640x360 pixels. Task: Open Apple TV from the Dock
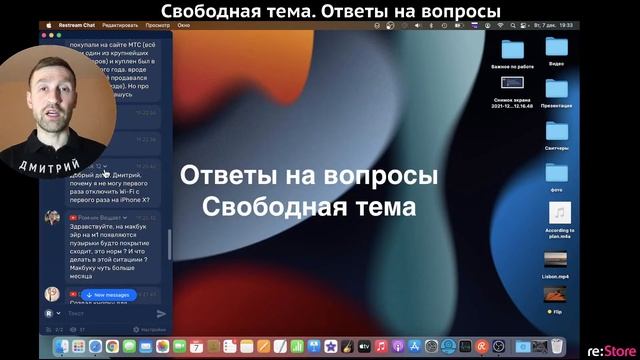coord(364,347)
